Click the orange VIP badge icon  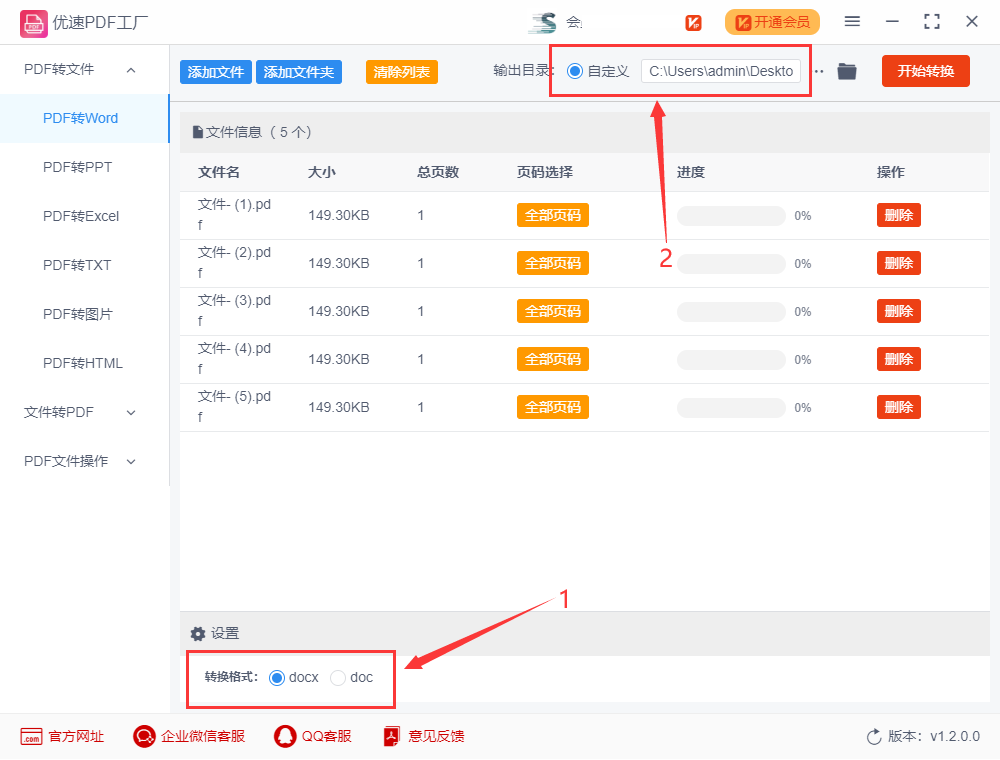693,23
